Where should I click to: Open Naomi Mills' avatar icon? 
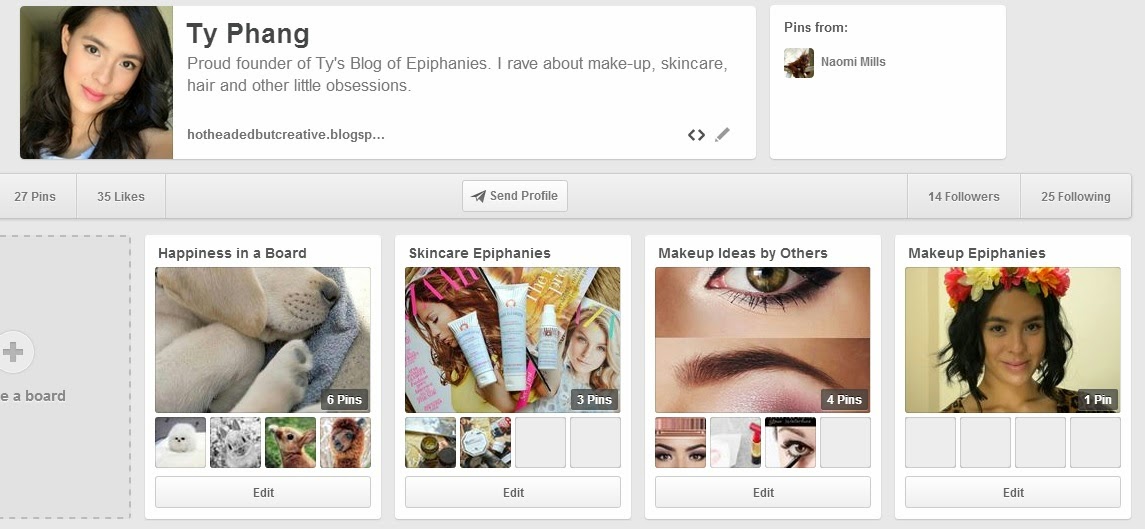pyautogui.click(x=798, y=62)
